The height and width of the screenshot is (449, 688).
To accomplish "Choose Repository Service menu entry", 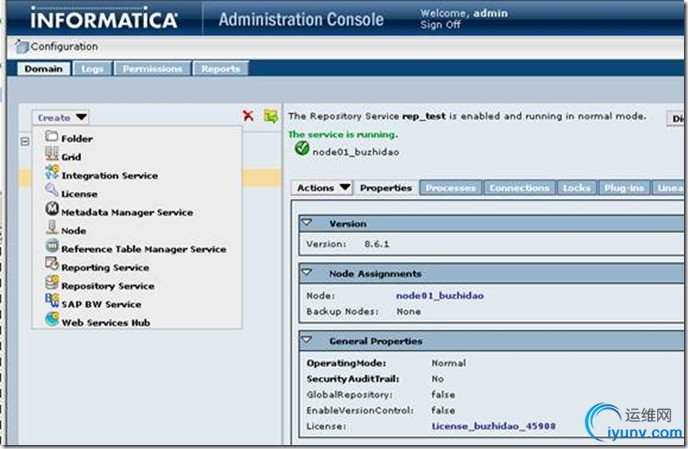I will tap(108, 286).
